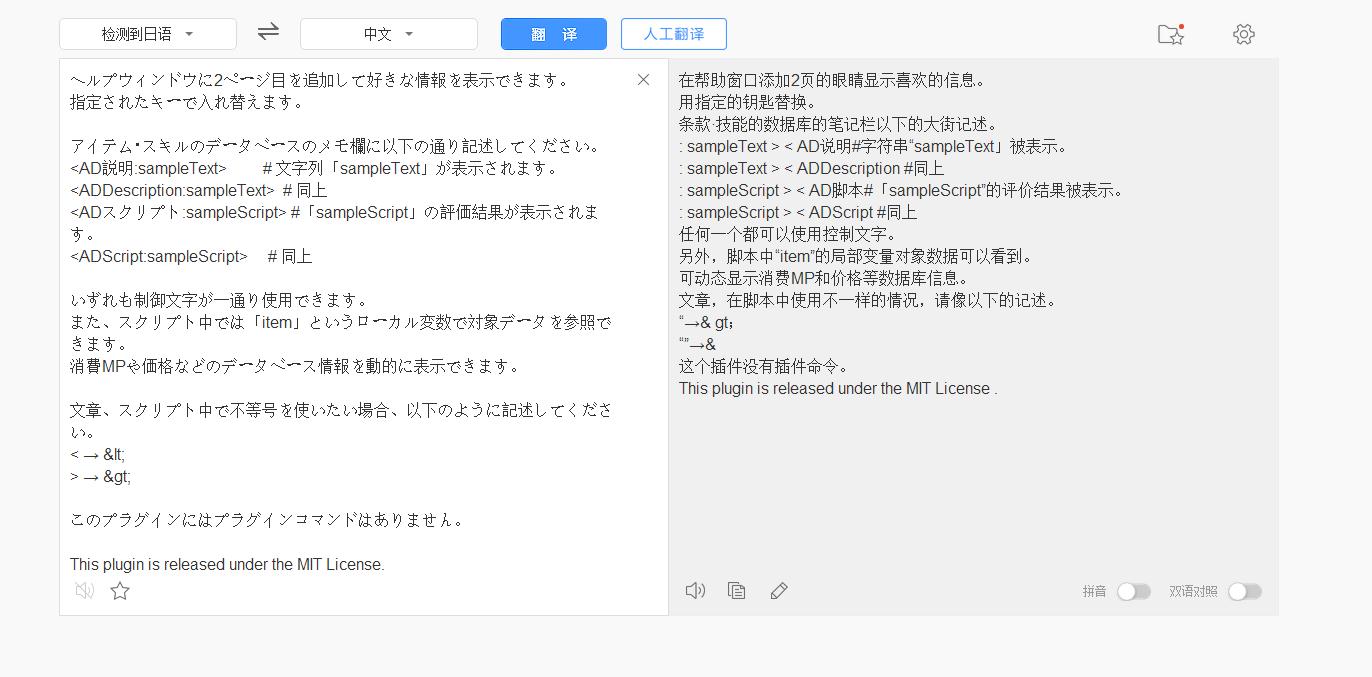Viewport: 1372px width, 677px height.
Task: Play source text audio speaker icon
Action: (85, 591)
